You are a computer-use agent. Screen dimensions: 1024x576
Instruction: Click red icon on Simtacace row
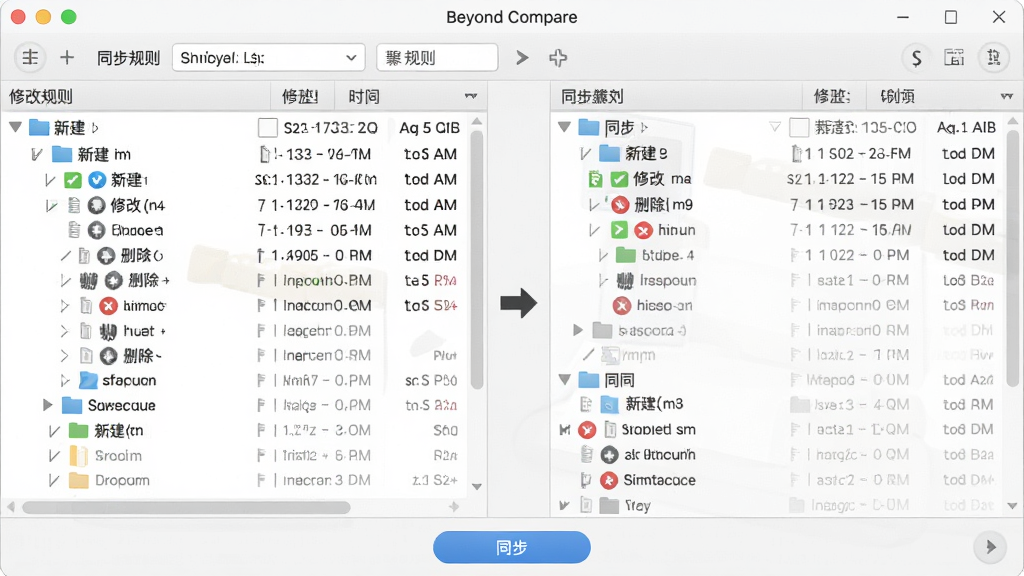(x=609, y=480)
